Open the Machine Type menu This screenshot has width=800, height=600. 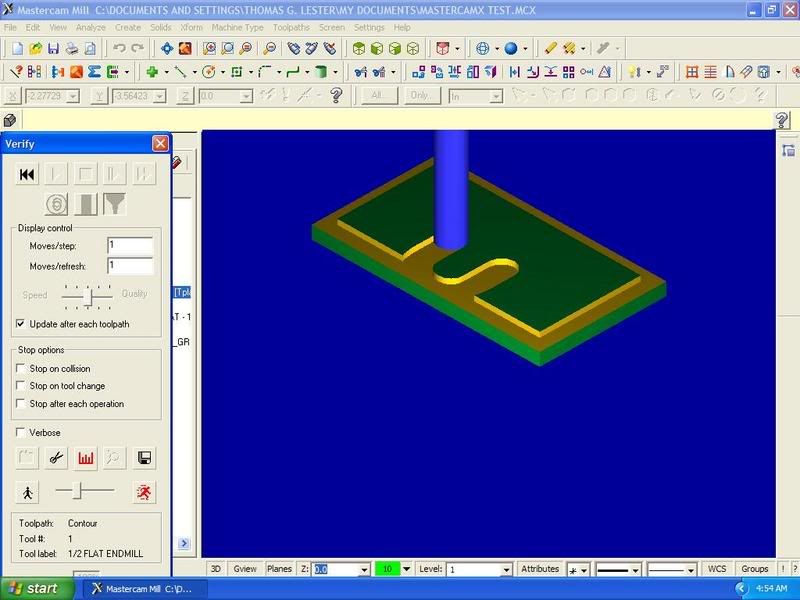point(237,28)
